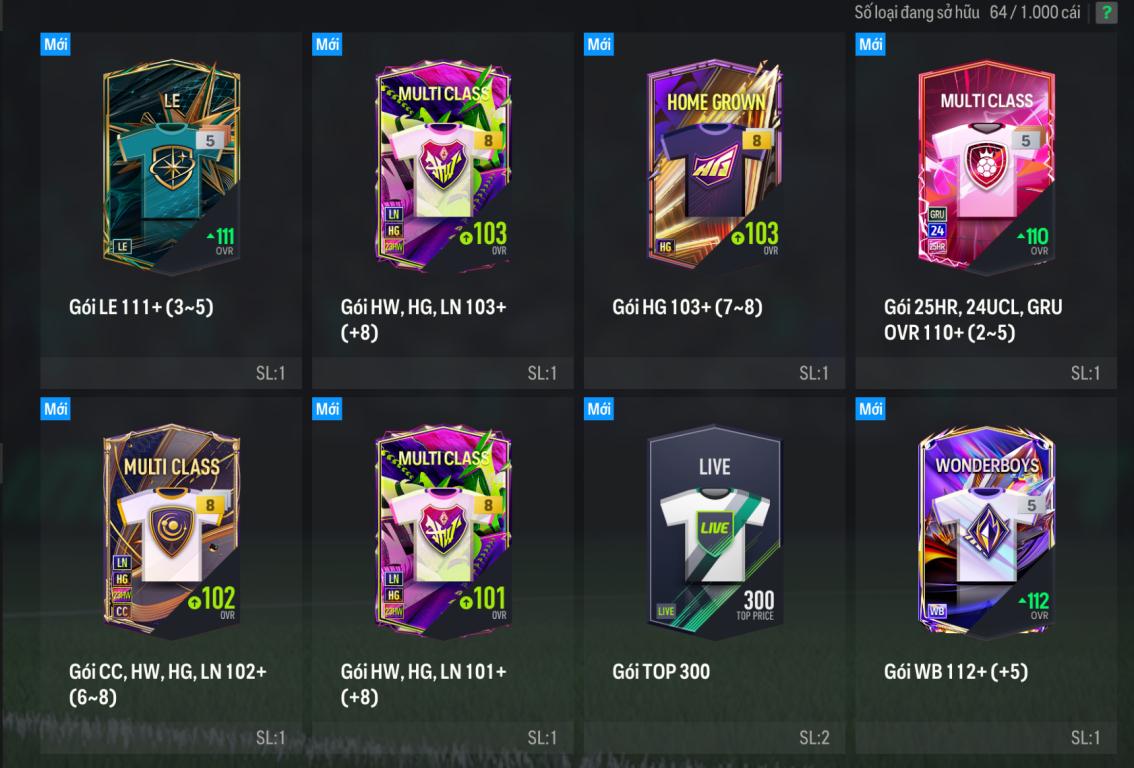Select the Multi Class 101 OVR card artwork

point(443,532)
